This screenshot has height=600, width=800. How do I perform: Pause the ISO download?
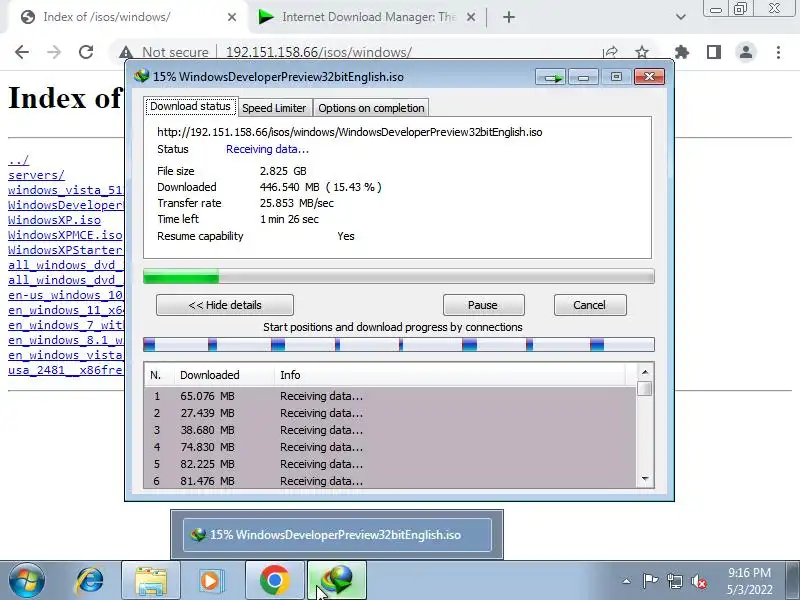(x=483, y=305)
